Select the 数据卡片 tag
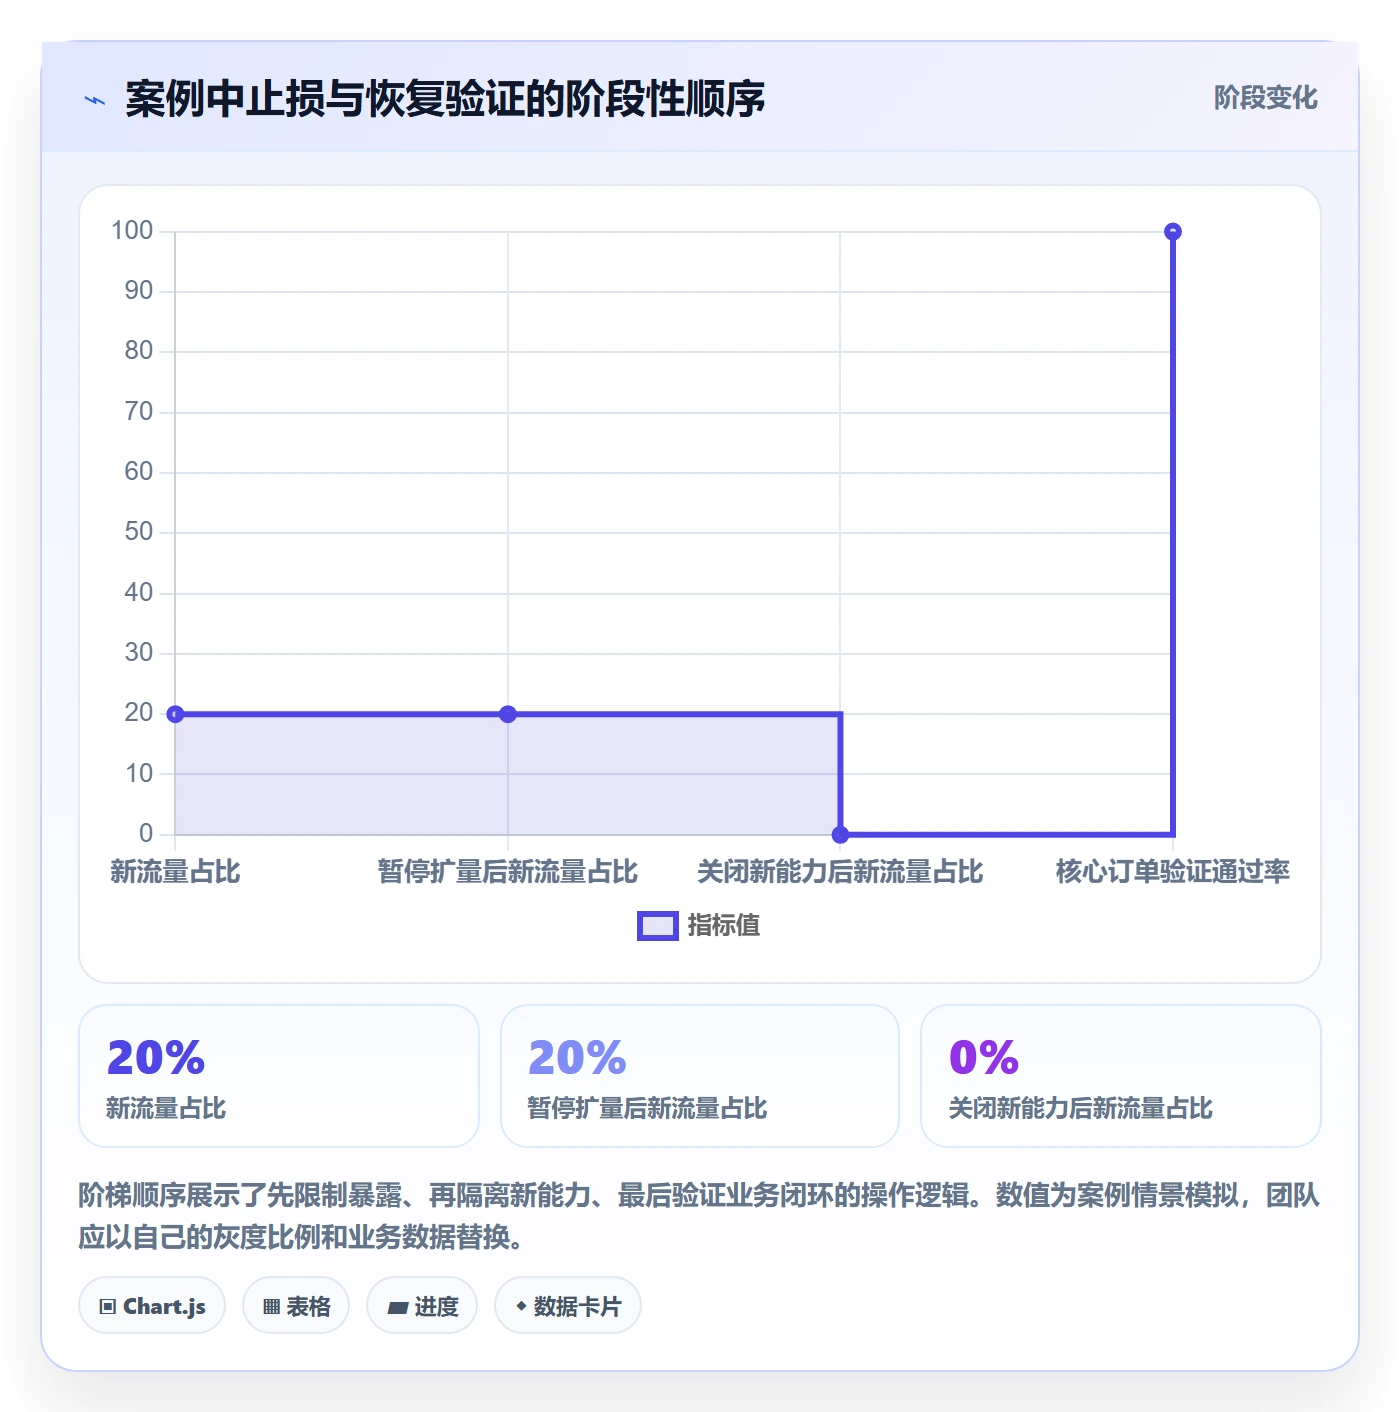The height and width of the screenshot is (1412, 1400). (x=568, y=1305)
